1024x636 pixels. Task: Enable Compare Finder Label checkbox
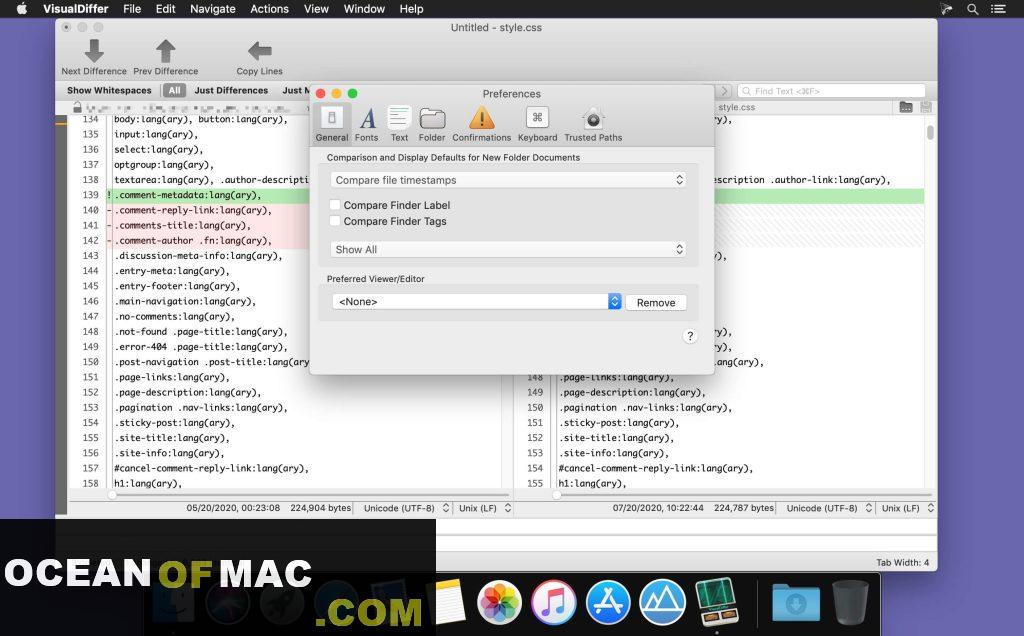(x=335, y=205)
